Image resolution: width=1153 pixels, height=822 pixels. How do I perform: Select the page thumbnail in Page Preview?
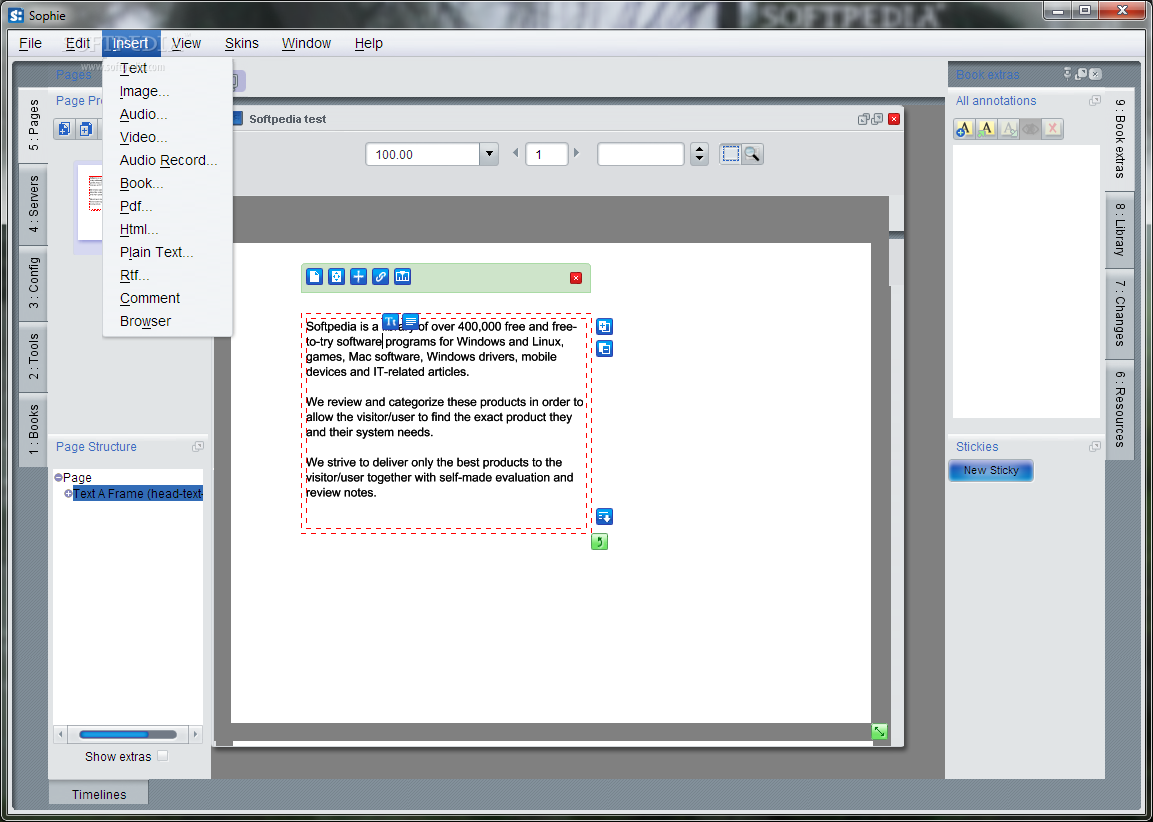90,202
